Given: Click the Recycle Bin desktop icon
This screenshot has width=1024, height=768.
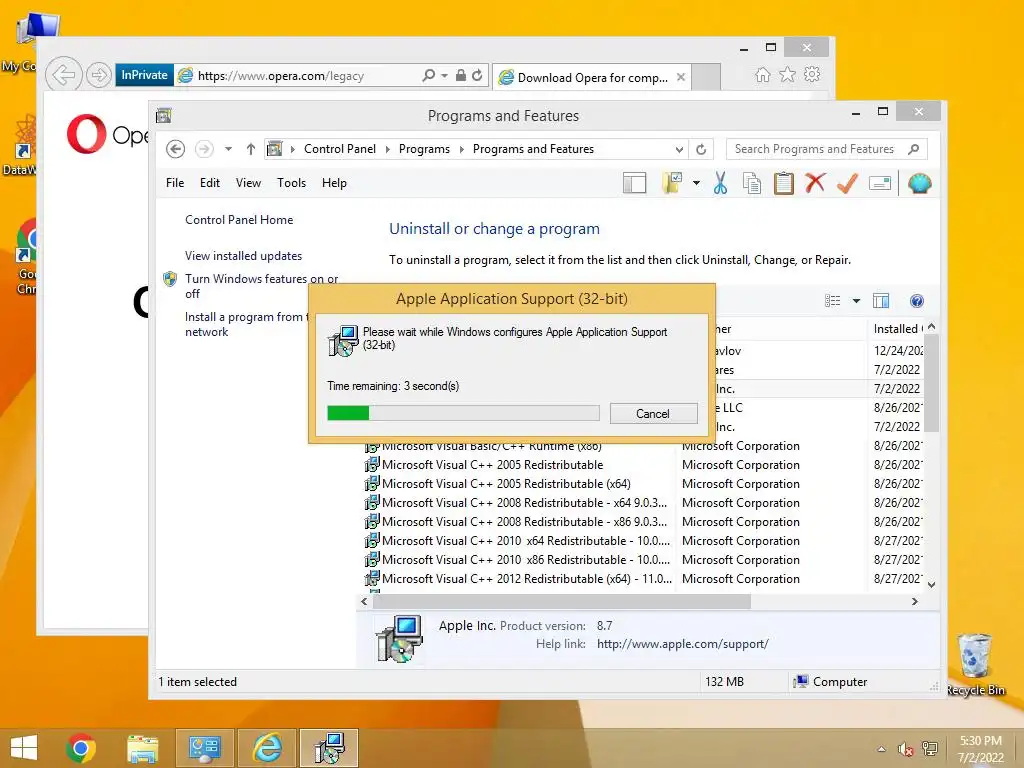Looking at the screenshot, I should coord(975,665).
